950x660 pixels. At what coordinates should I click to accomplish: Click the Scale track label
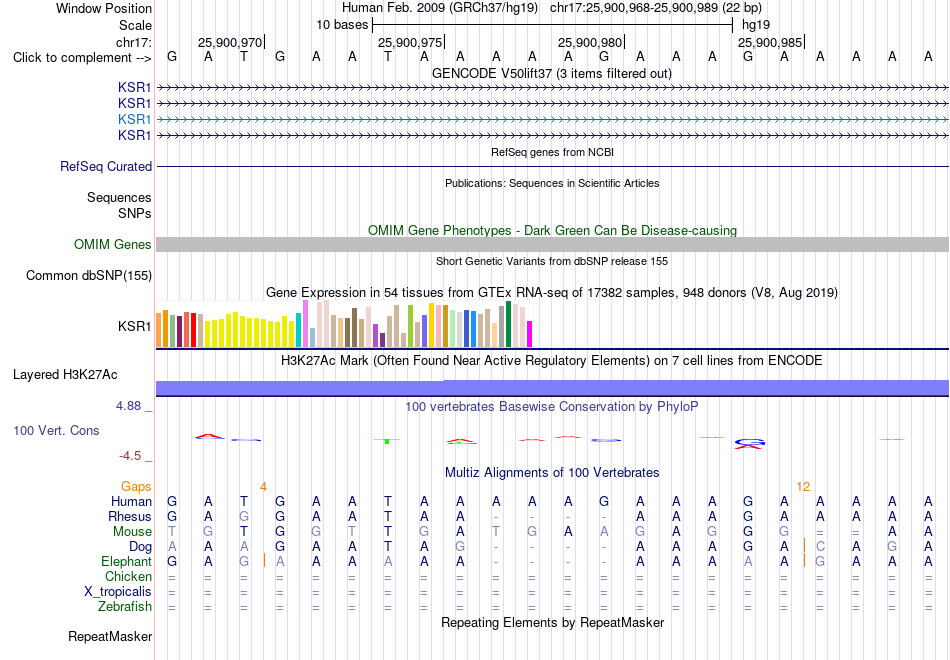point(136,25)
